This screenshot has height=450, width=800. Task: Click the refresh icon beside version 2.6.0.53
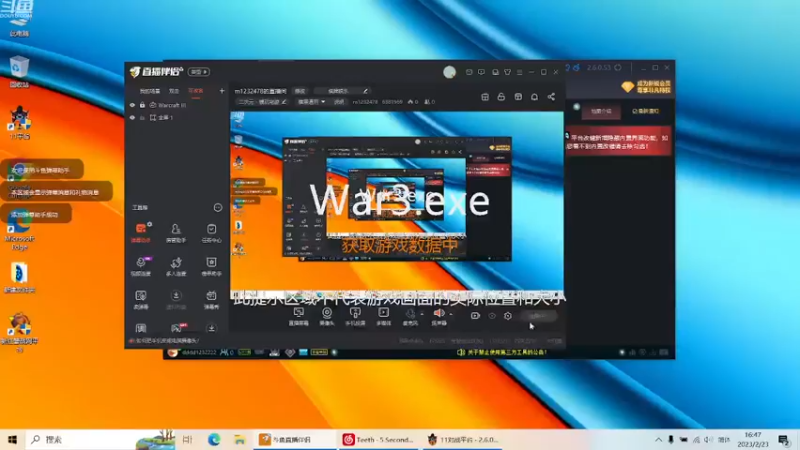click(x=618, y=67)
